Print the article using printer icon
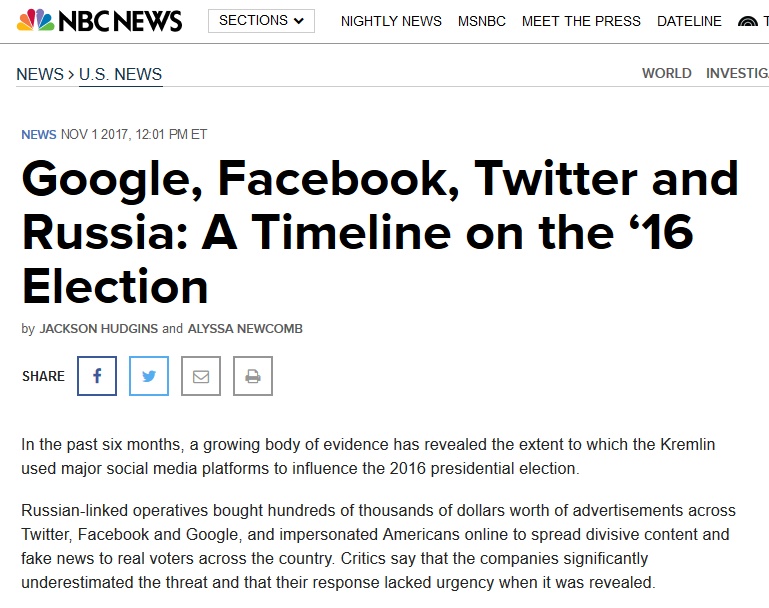 (x=253, y=376)
